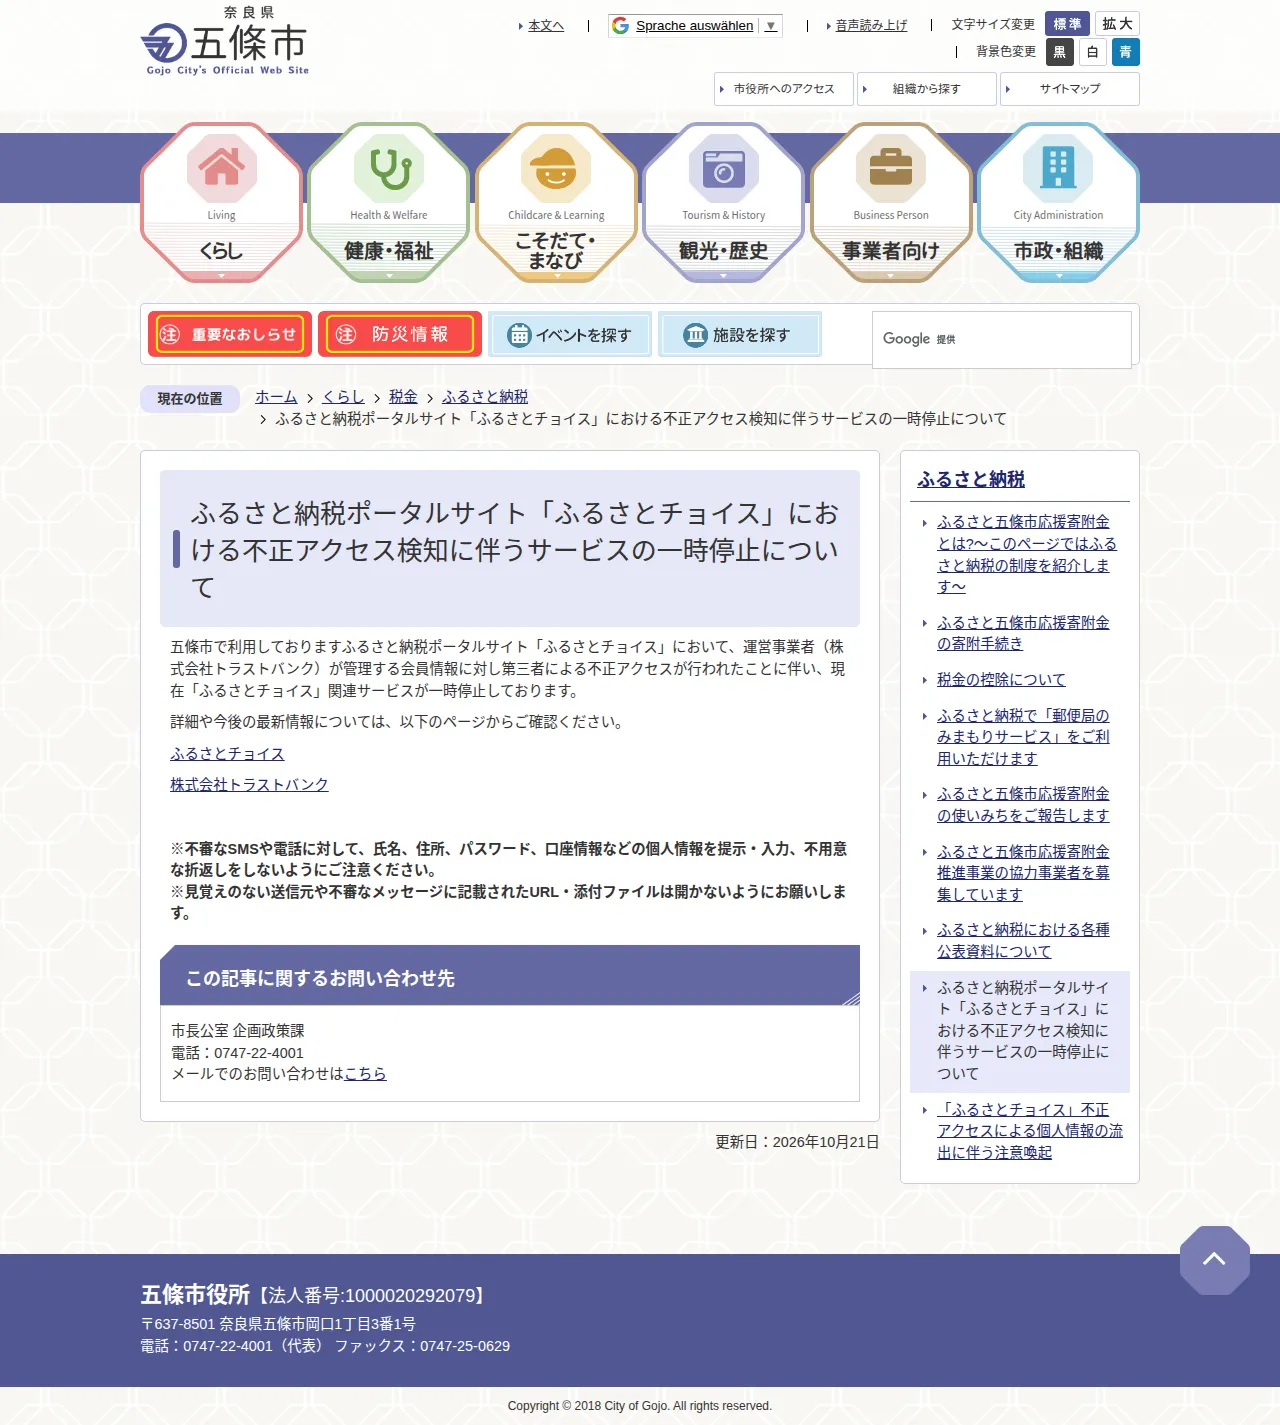Click the Google G translate icon
The image size is (1280, 1425).
point(621,26)
